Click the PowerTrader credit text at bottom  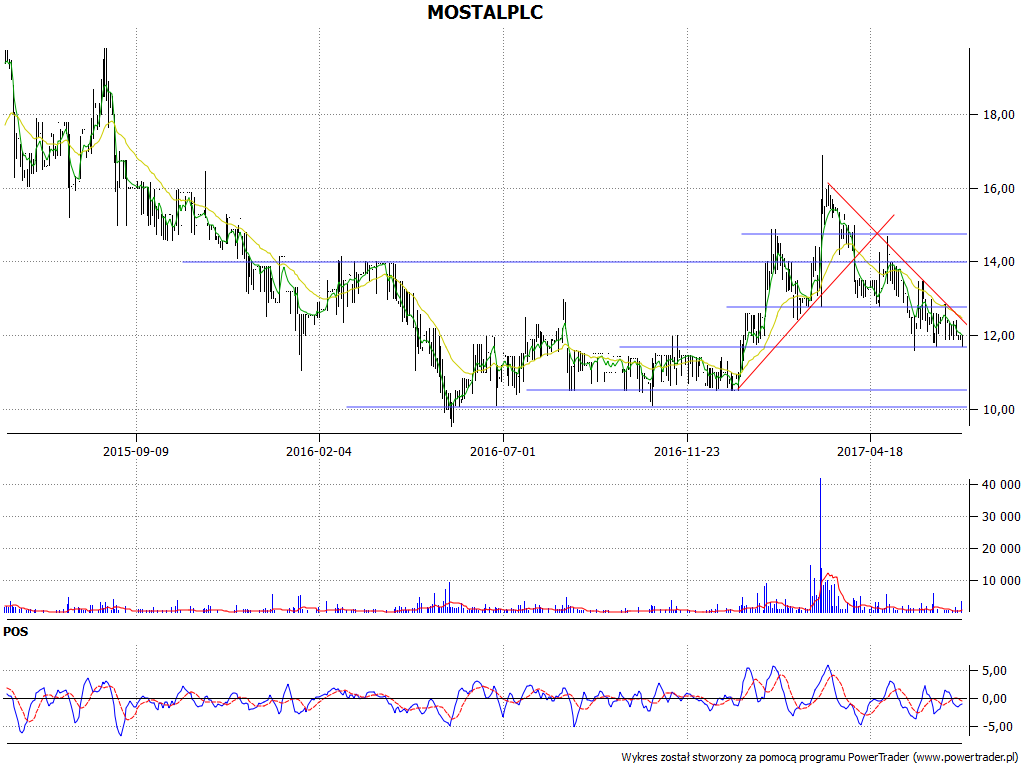coord(821,758)
